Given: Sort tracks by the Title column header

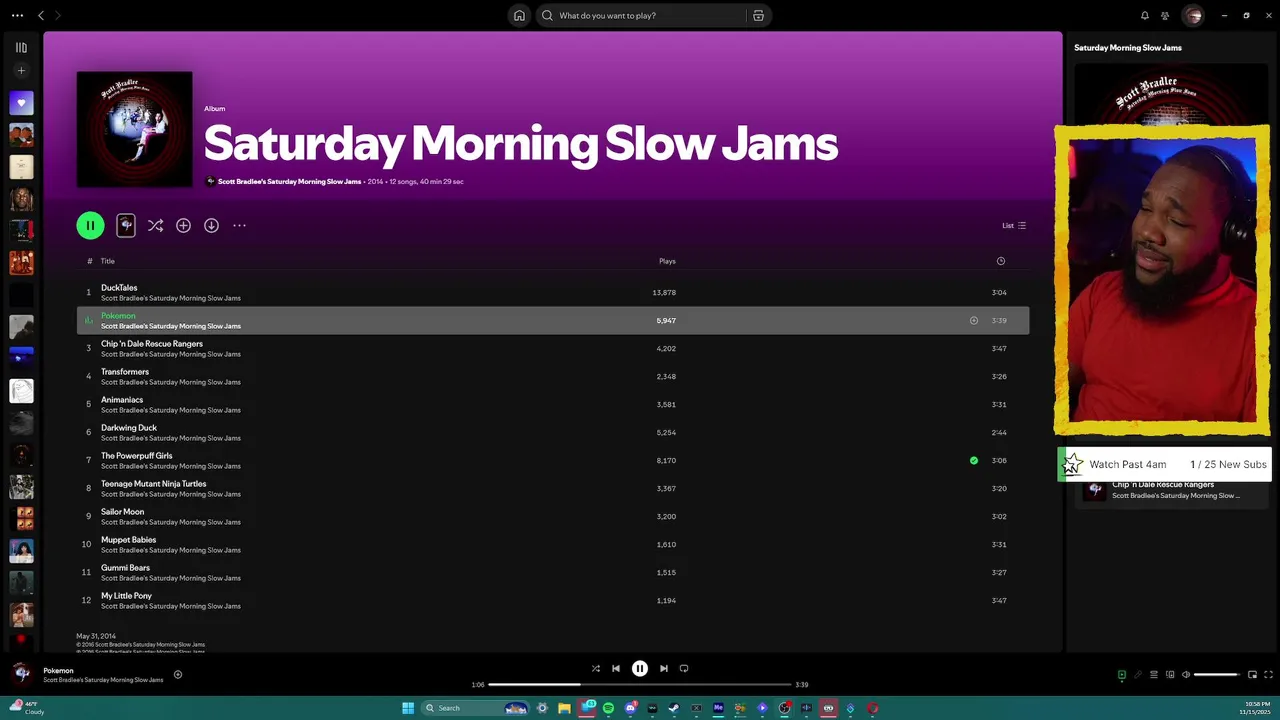Looking at the screenshot, I should pyautogui.click(x=108, y=261).
